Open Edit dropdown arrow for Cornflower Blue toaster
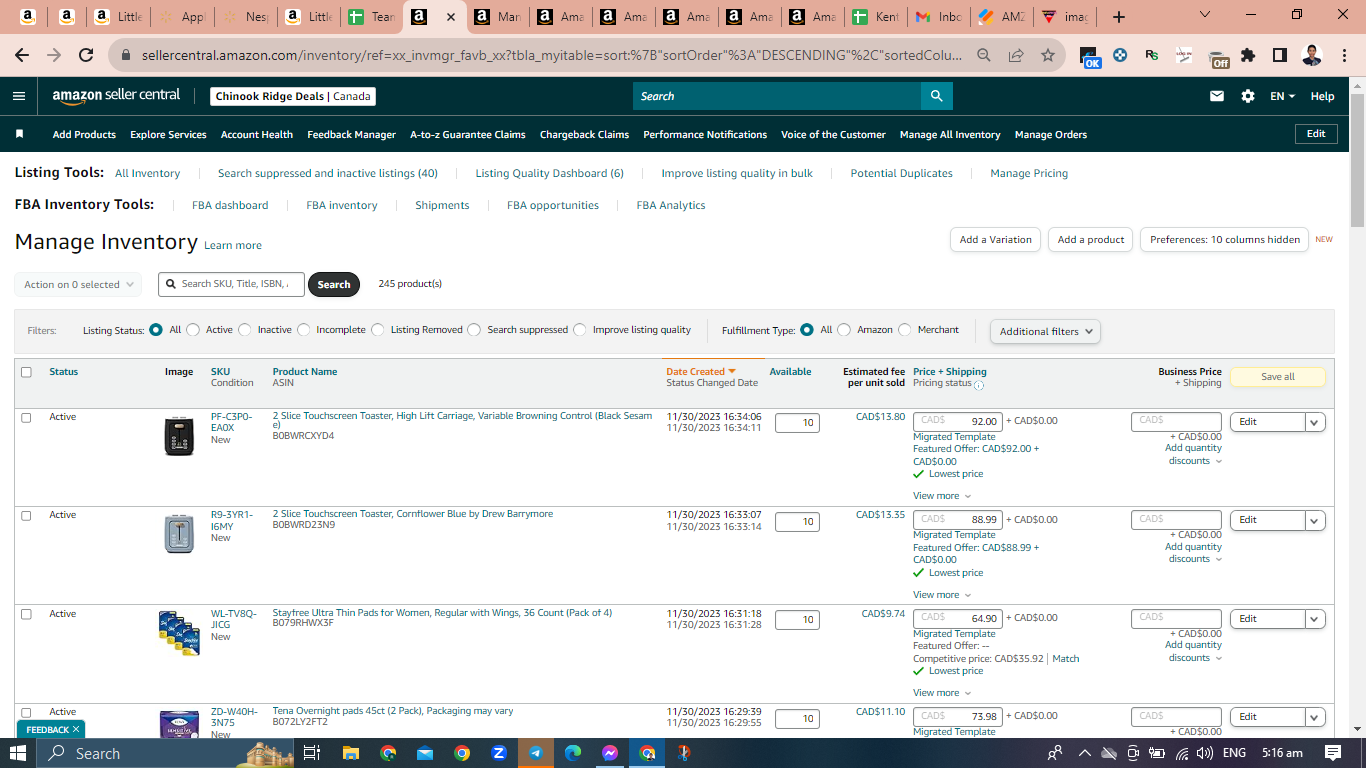 coord(1315,520)
